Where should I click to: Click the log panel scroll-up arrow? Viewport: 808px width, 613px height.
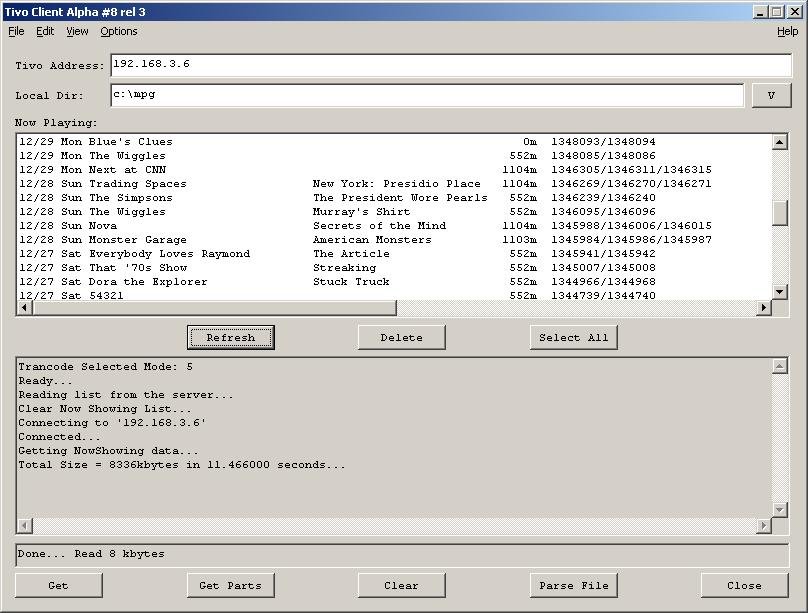[x=780, y=366]
